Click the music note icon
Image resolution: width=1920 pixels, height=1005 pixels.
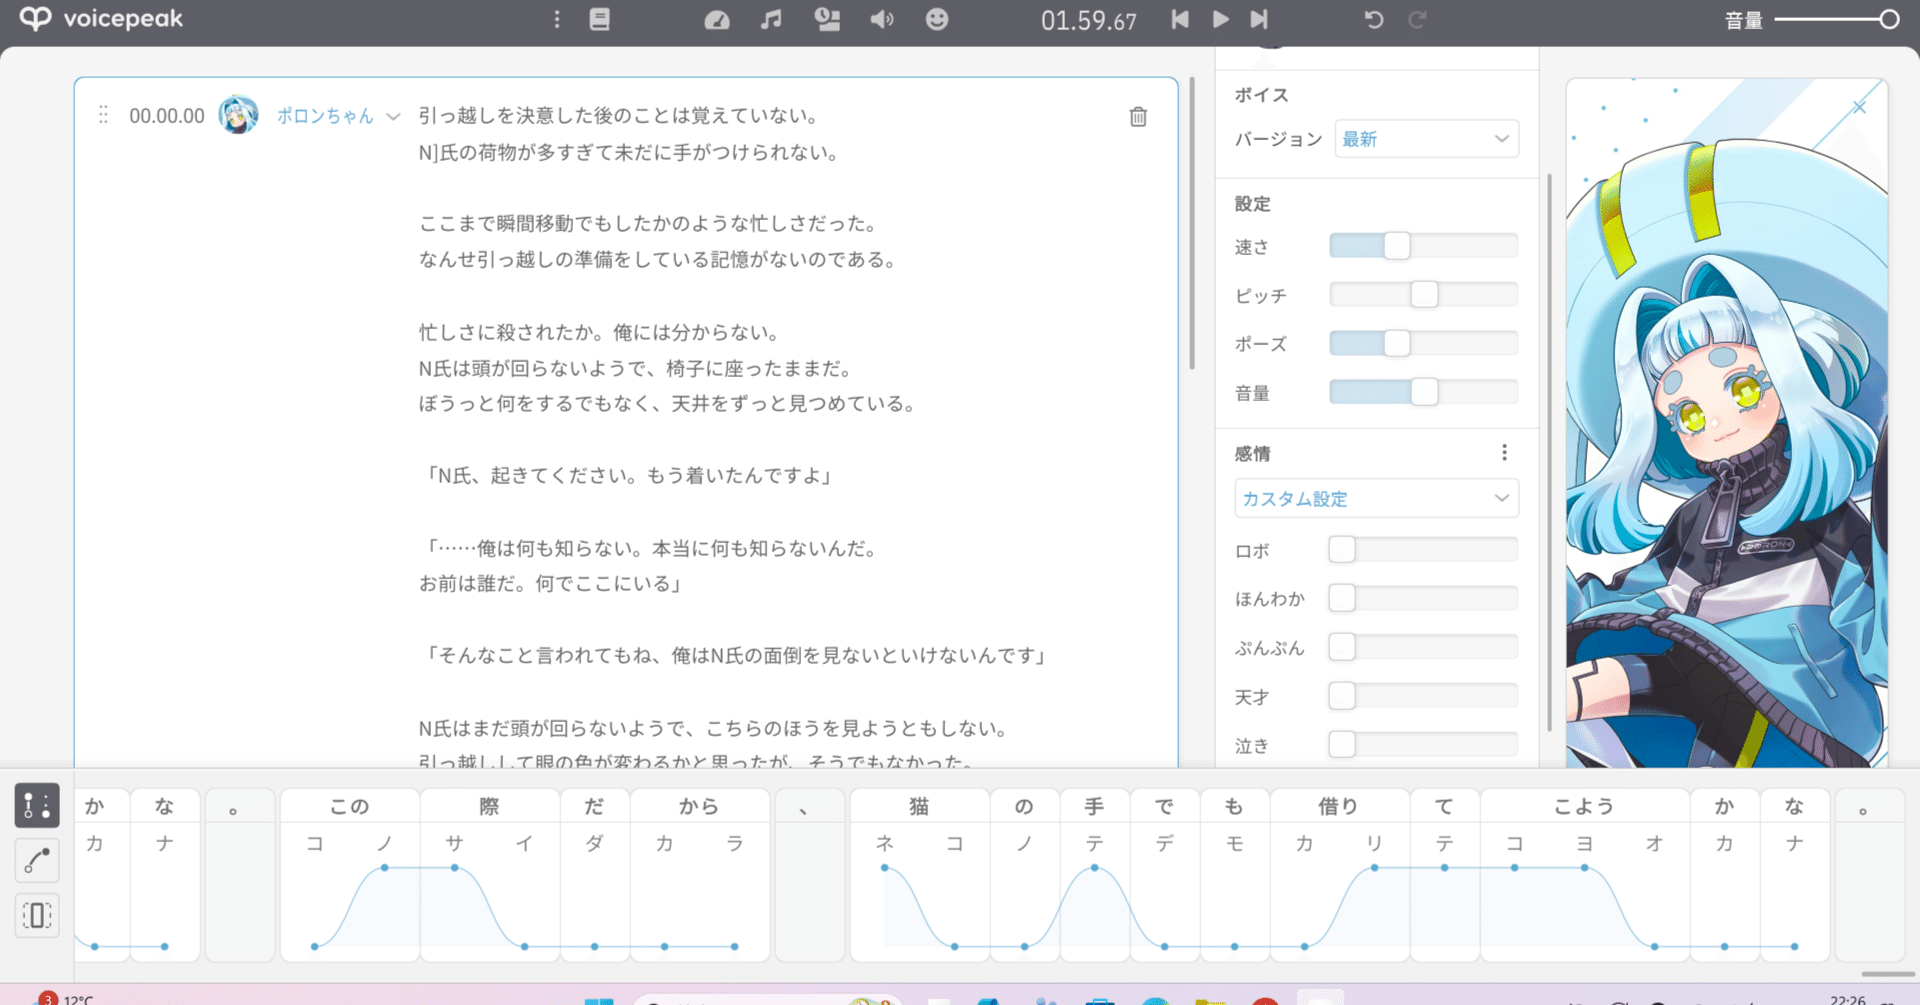point(771,19)
